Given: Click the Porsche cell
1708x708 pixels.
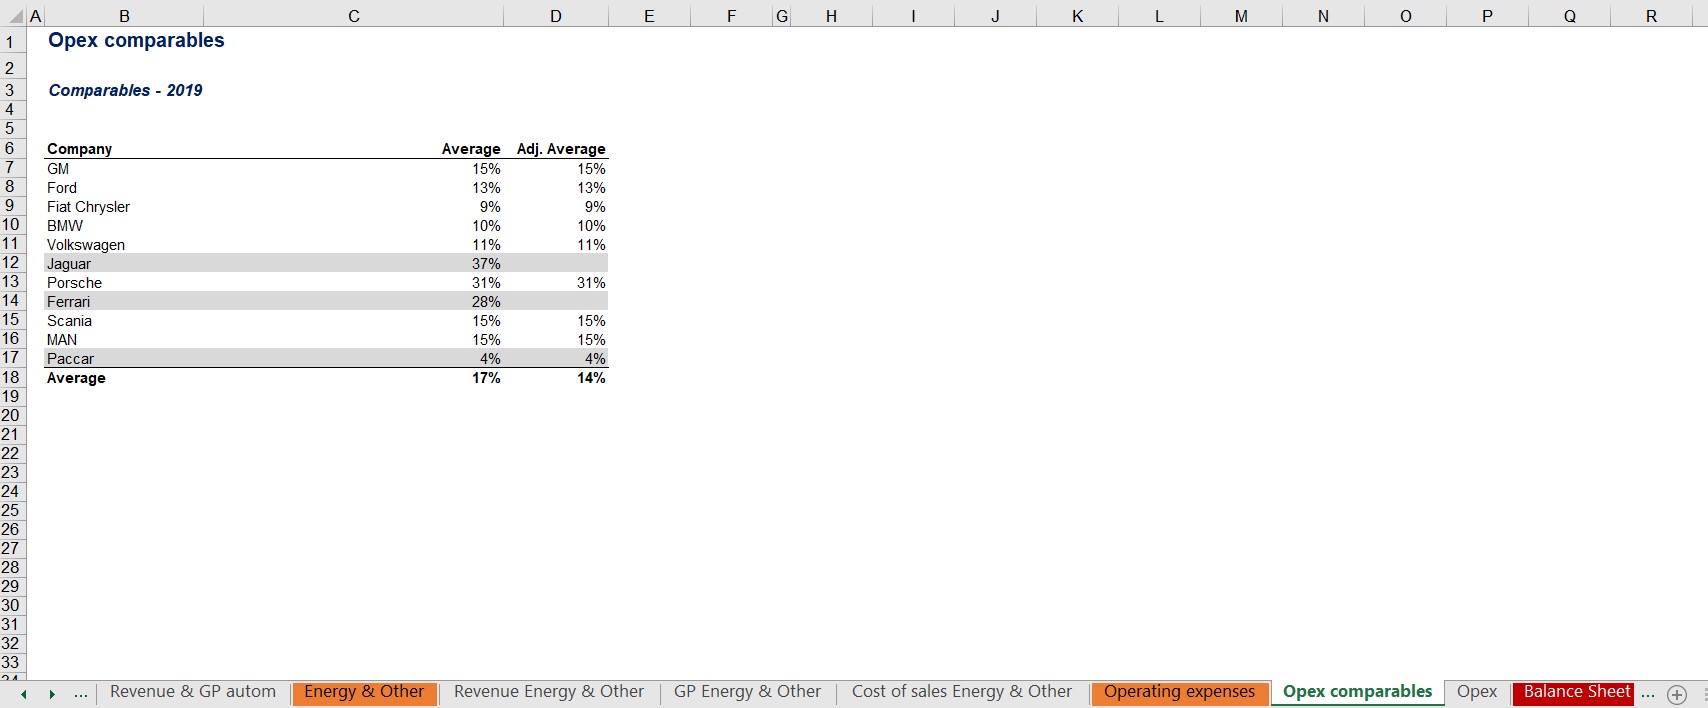Looking at the screenshot, I should (x=74, y=283).
